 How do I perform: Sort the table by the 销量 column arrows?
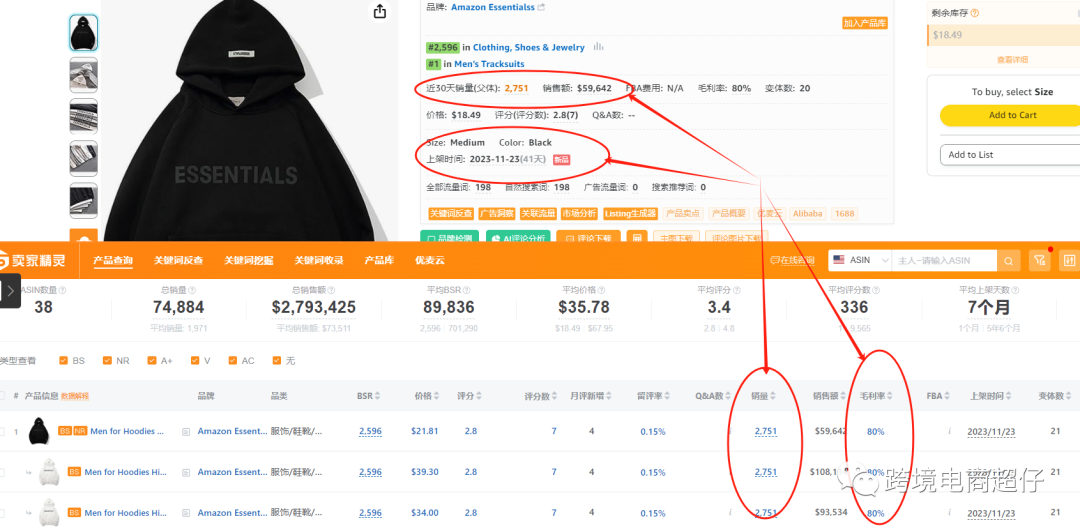(773, 396)
